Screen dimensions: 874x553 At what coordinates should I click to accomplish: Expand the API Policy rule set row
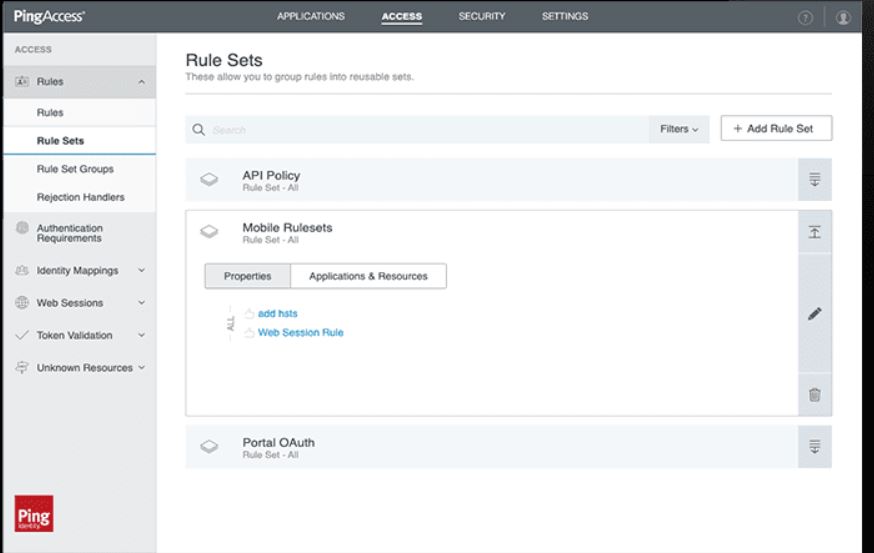coord(814,180)
